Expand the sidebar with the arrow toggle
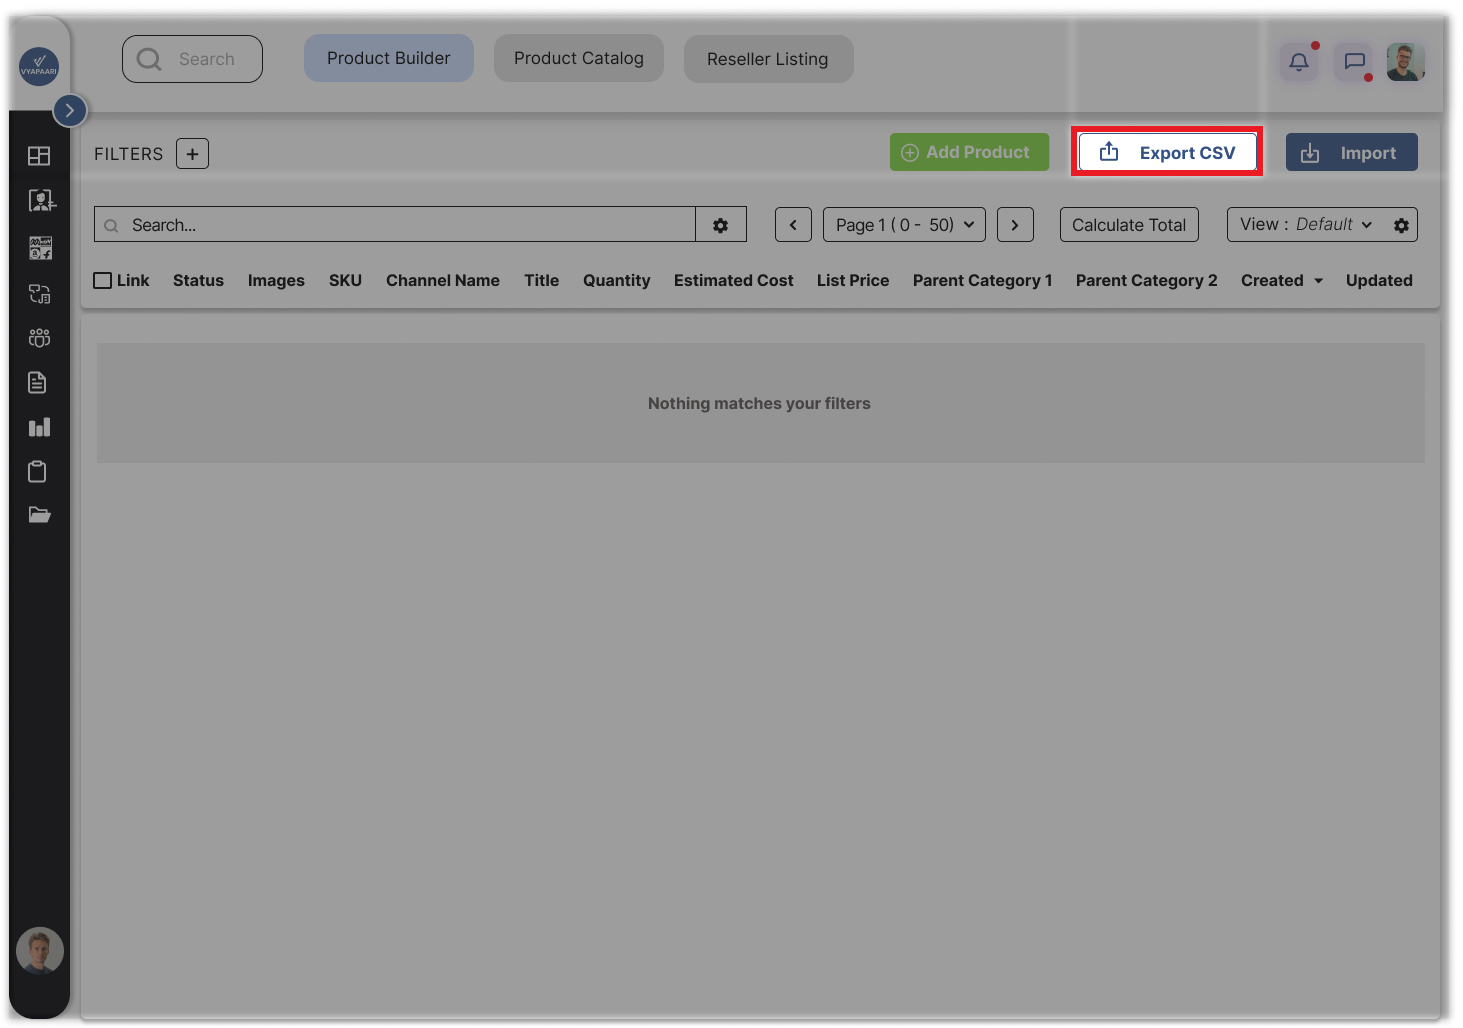The height and width of the screenshot is (1028, 1463). 69,110
